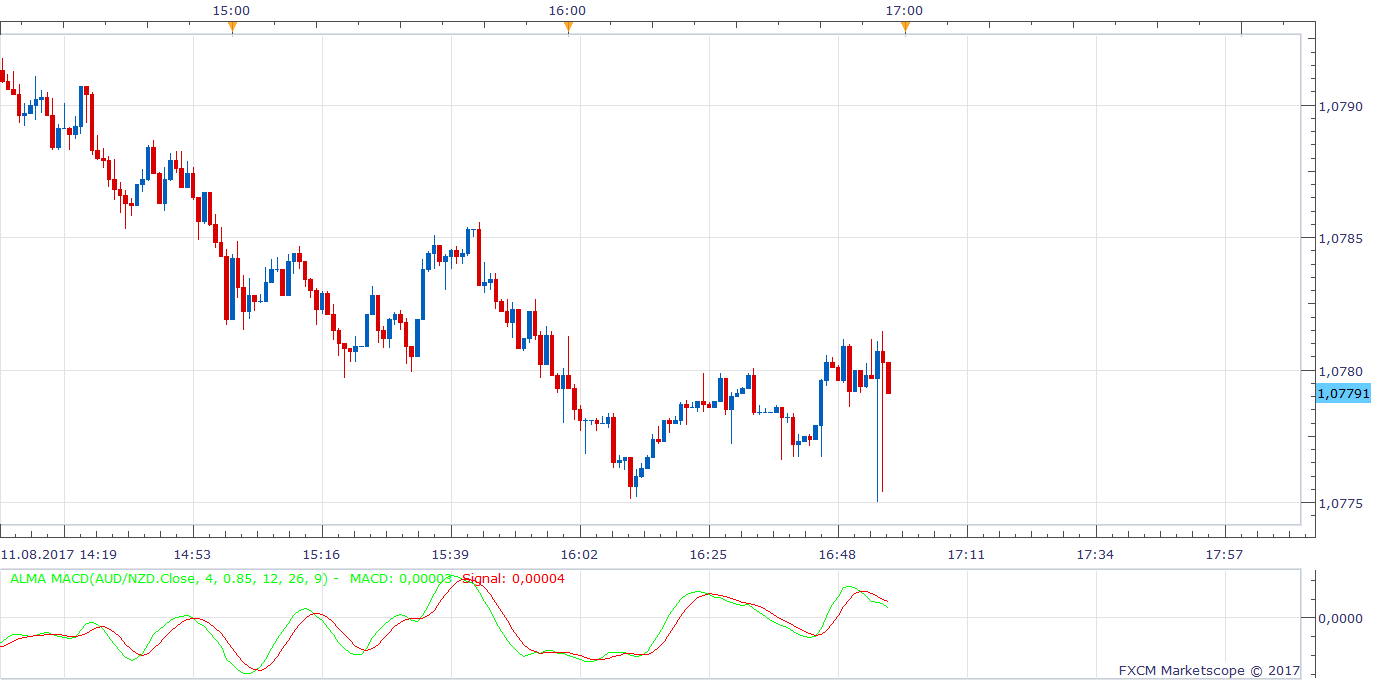Click the red Signal: 0,00004 value
The width and height of the screenshot is (1381, 680).
point(513,578)
